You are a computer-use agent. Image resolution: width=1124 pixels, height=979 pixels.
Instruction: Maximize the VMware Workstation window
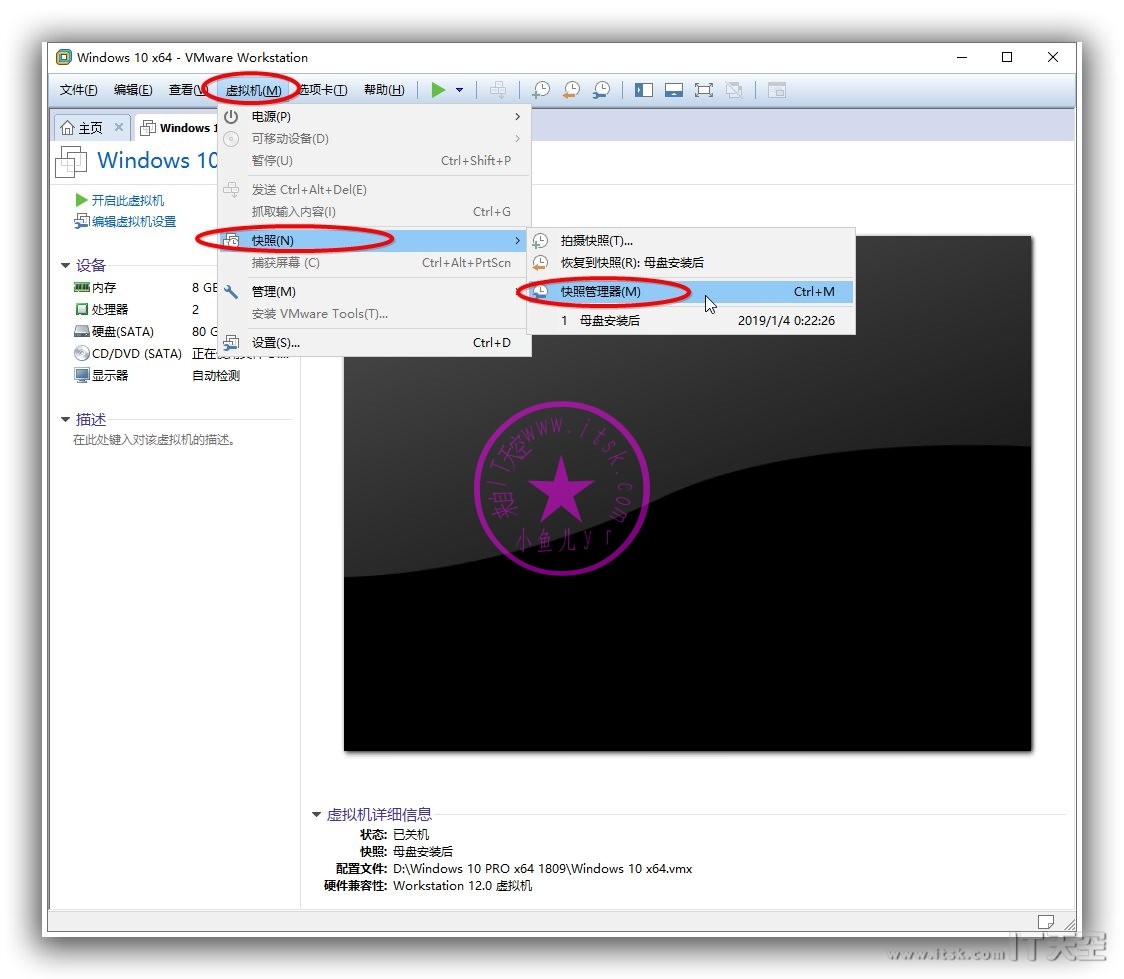[1007, 57]
